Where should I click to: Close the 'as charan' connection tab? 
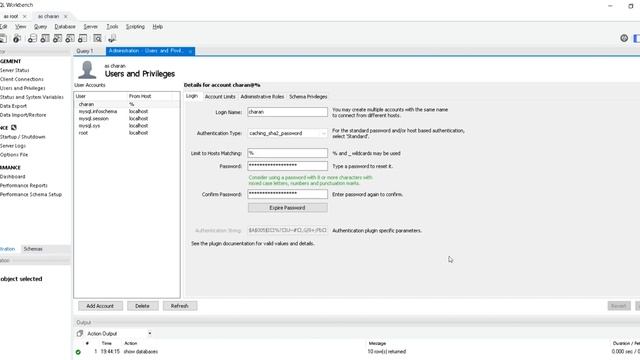point(66,16)
